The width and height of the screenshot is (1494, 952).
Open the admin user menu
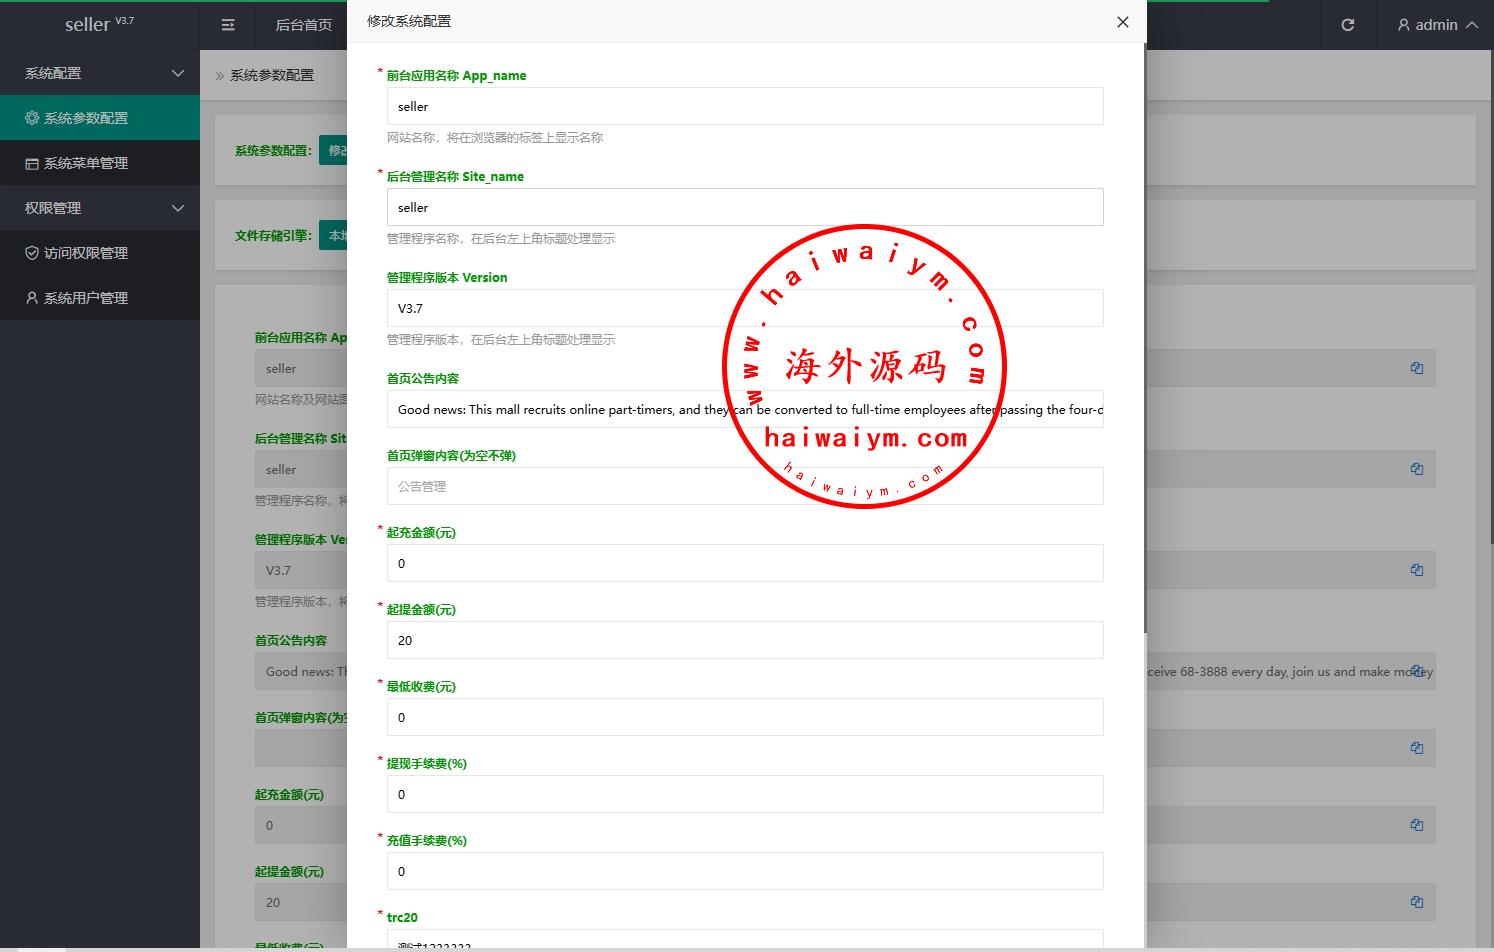coord(1437,25)
